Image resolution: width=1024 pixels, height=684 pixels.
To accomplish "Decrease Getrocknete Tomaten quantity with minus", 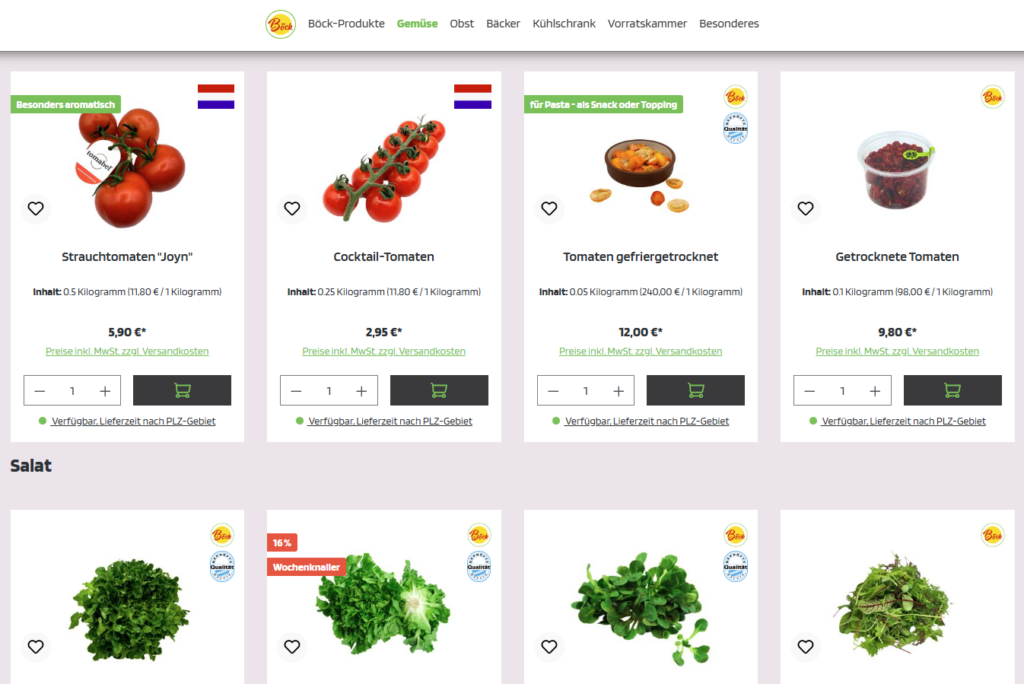I will [x=809, y=391].
